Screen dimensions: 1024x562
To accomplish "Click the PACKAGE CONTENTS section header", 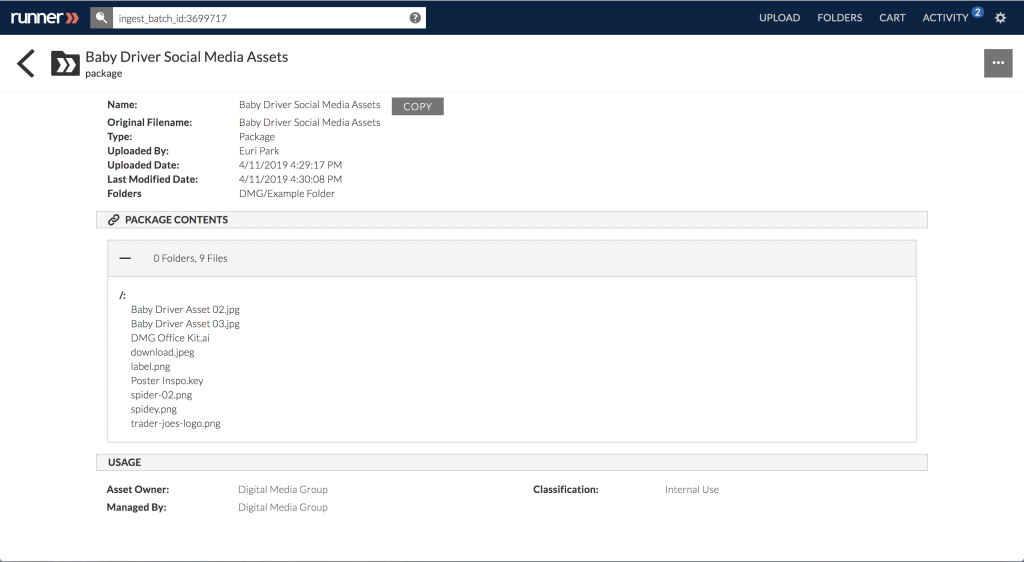I will (511, 220).
